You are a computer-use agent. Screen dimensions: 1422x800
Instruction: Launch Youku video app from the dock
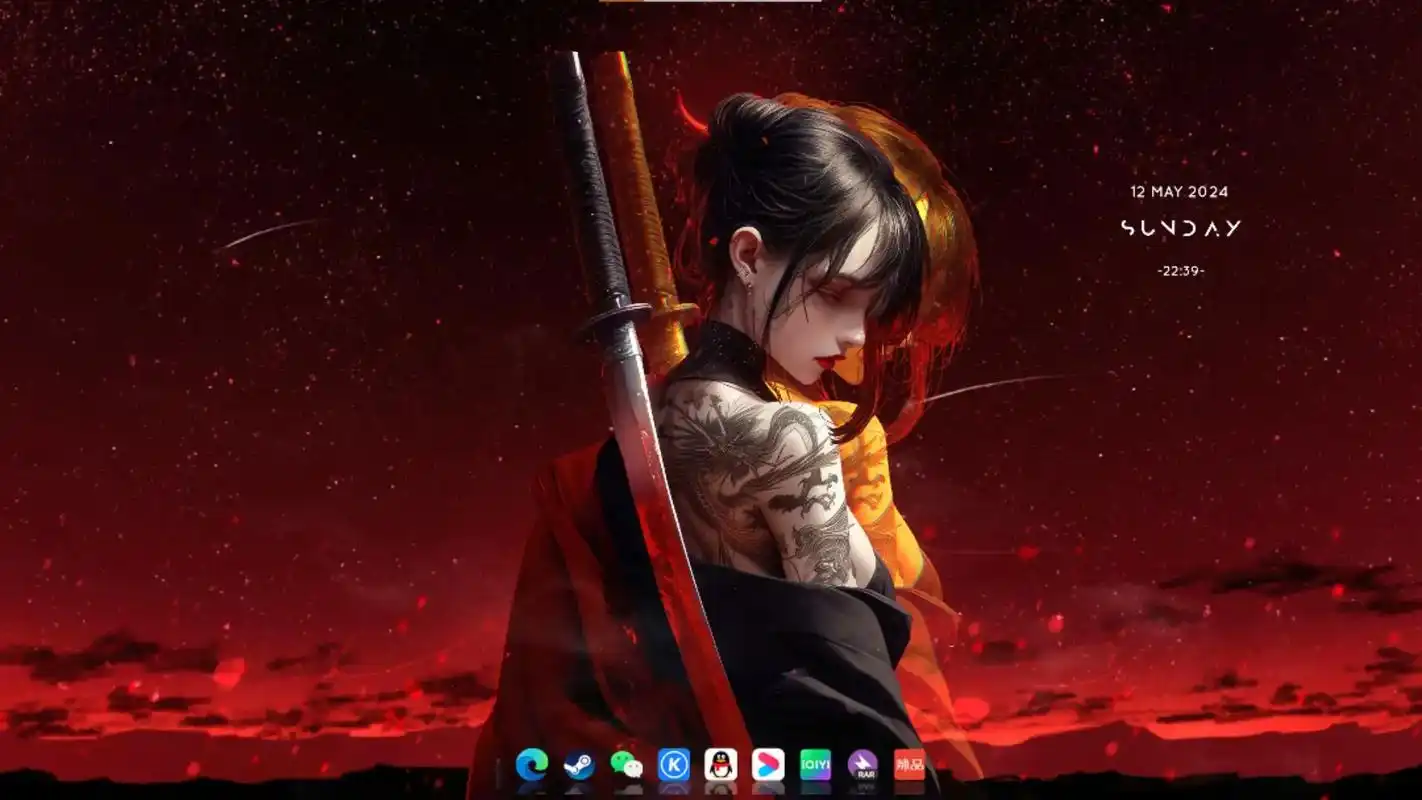768,765
